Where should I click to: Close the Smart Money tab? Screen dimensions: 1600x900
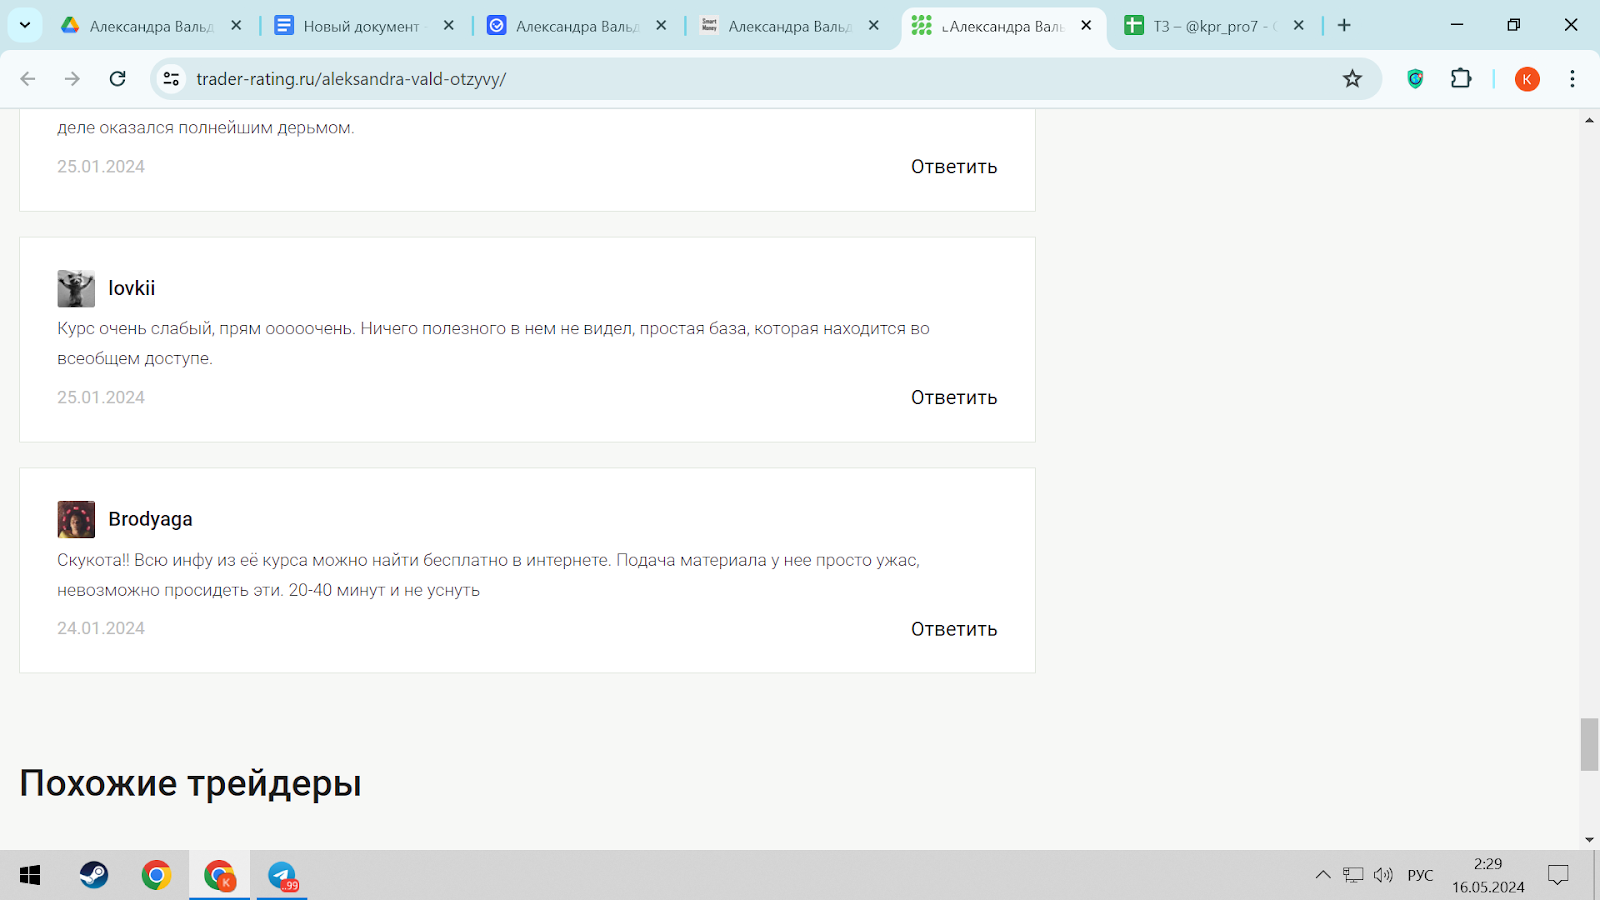(x=874, y=26)
